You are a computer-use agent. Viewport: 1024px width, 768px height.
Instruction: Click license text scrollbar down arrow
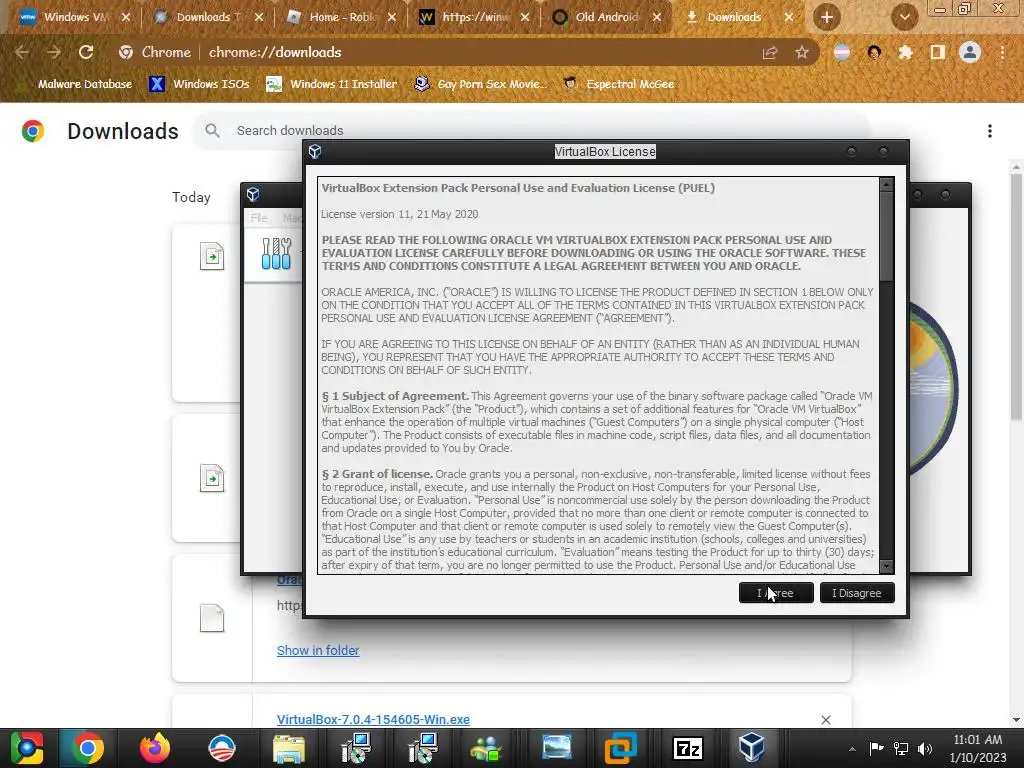[886, 566]
